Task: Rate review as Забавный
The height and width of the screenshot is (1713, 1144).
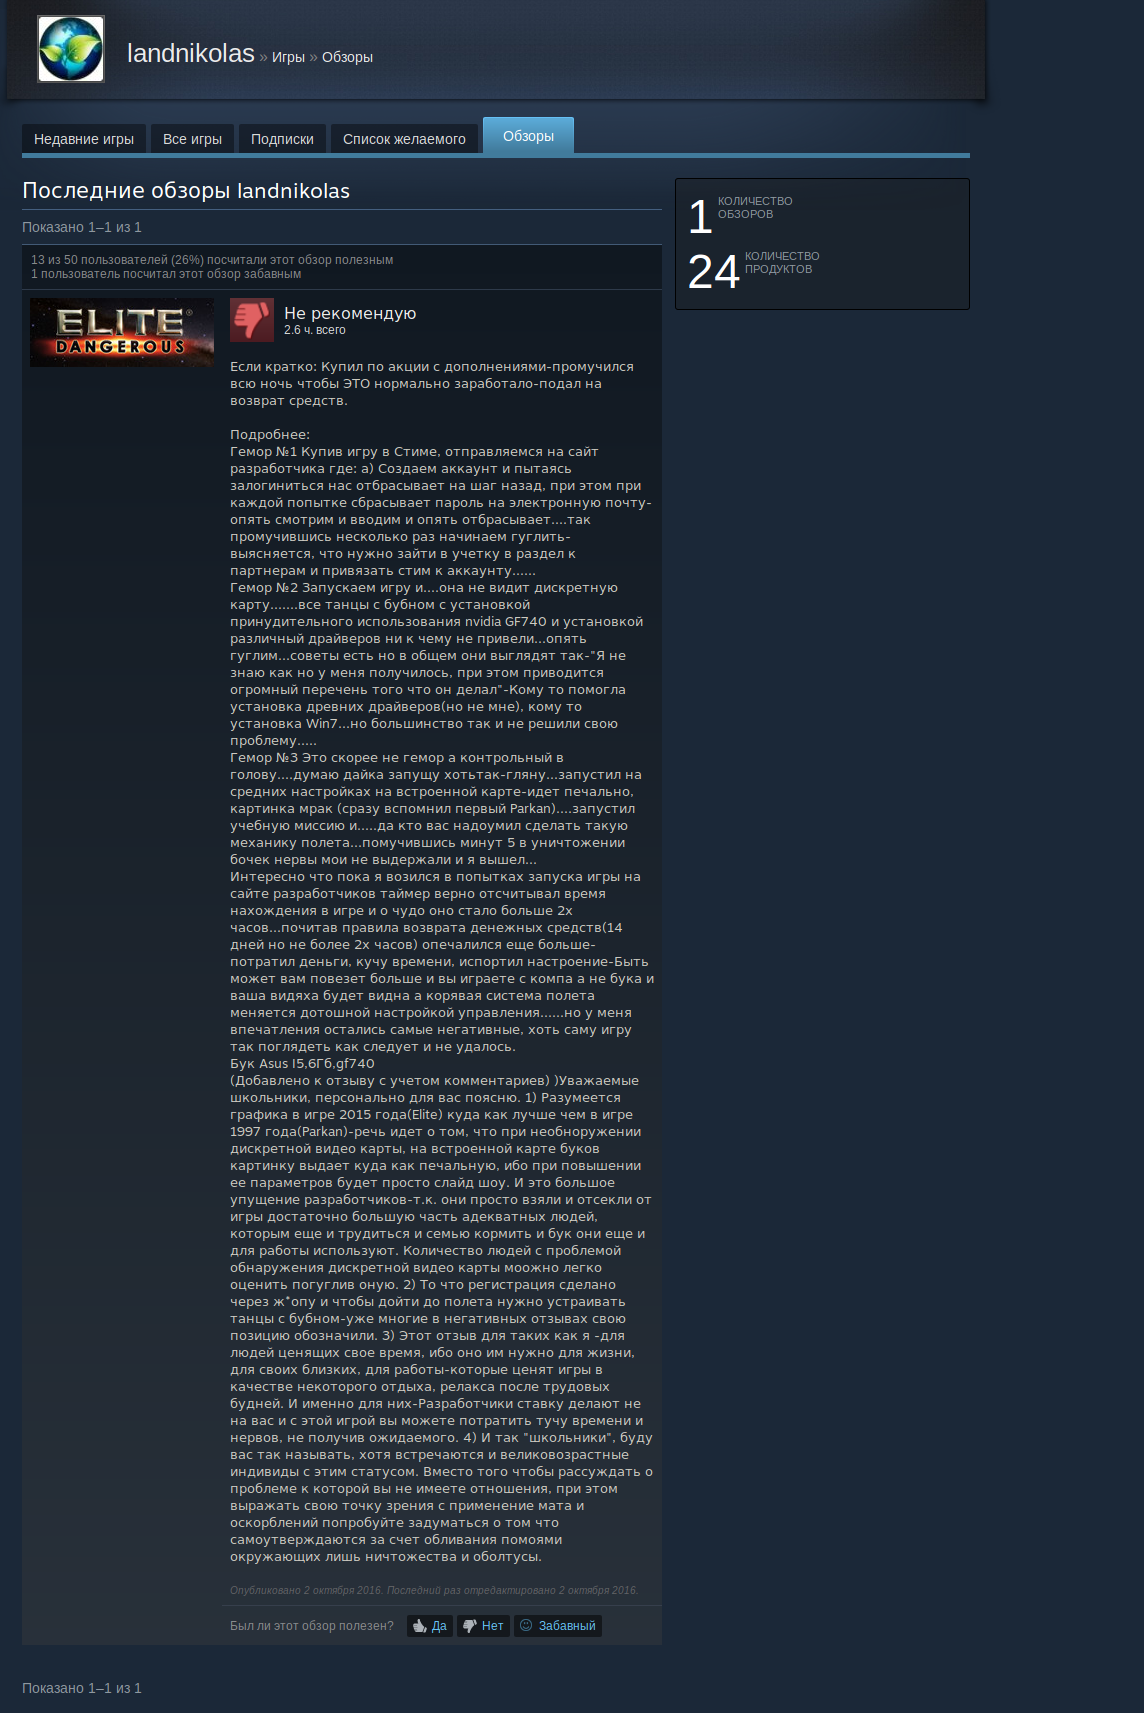Action: point(558,1626)
